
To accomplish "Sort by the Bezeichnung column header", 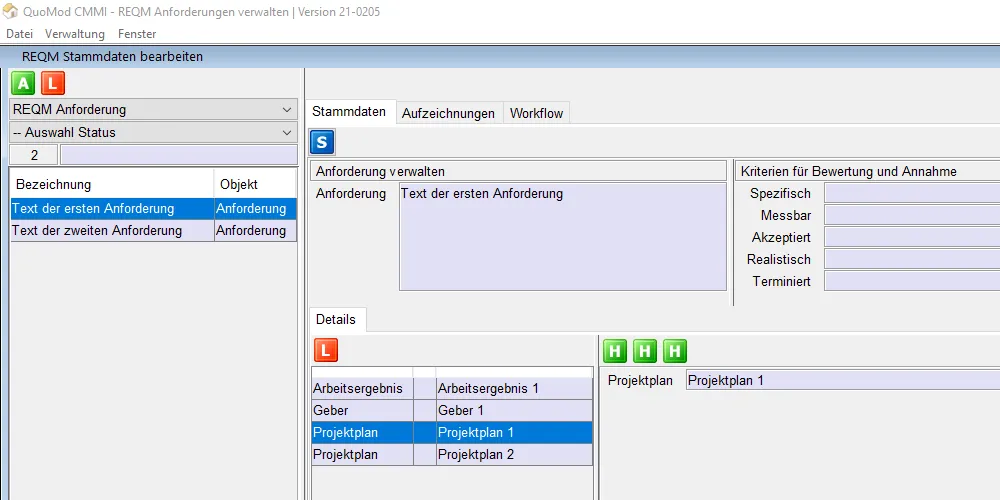I will coord(110,184).
